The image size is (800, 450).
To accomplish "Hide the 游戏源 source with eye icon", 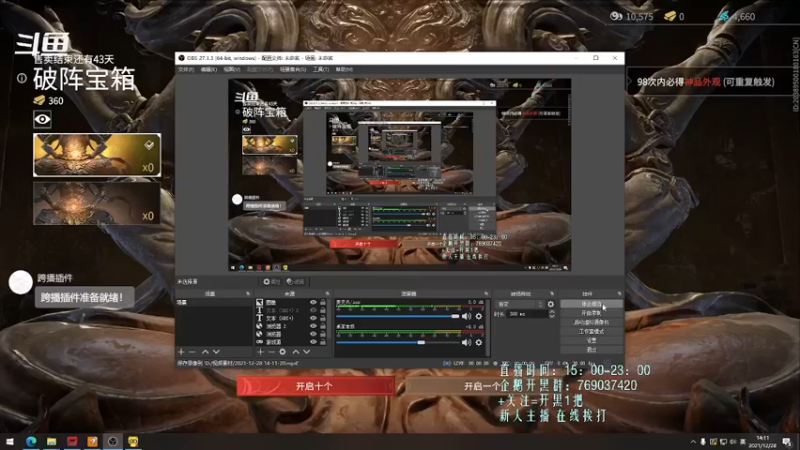I will [x=313, y=342].
